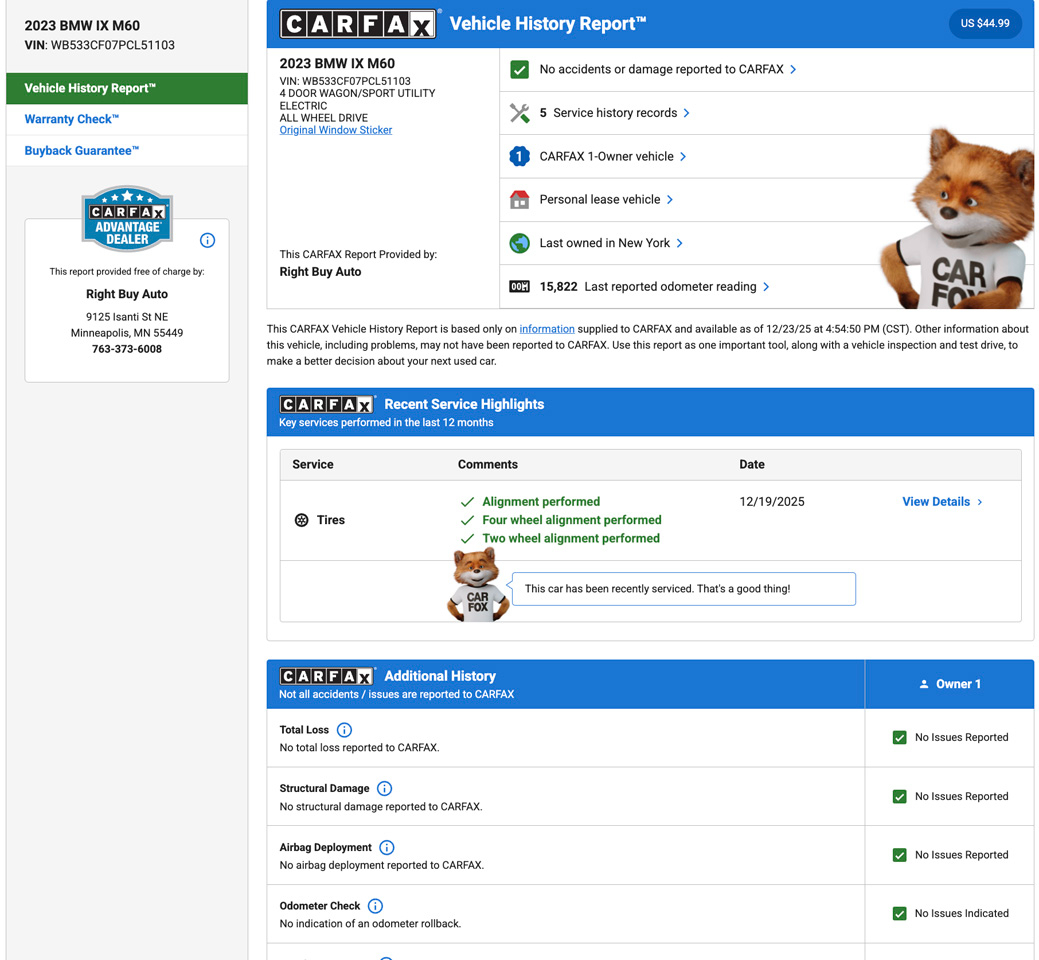Open info icon beside Structural Damage

384,789
